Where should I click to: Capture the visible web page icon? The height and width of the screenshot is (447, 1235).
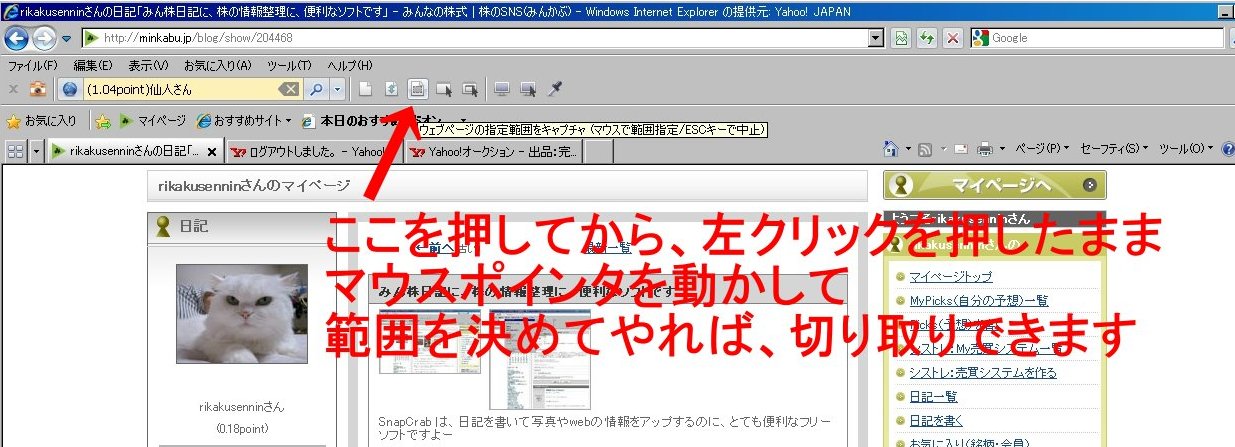coord(366,89)
